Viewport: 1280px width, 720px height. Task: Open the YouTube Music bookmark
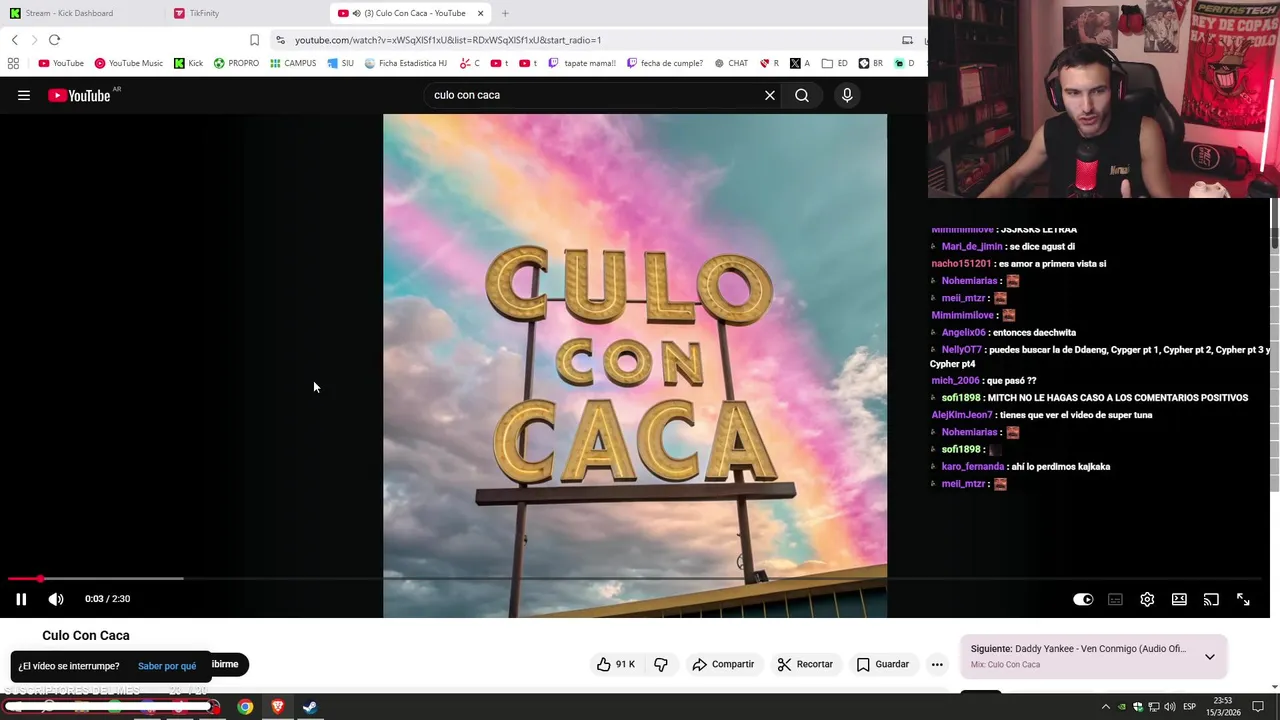pos(128,63)
